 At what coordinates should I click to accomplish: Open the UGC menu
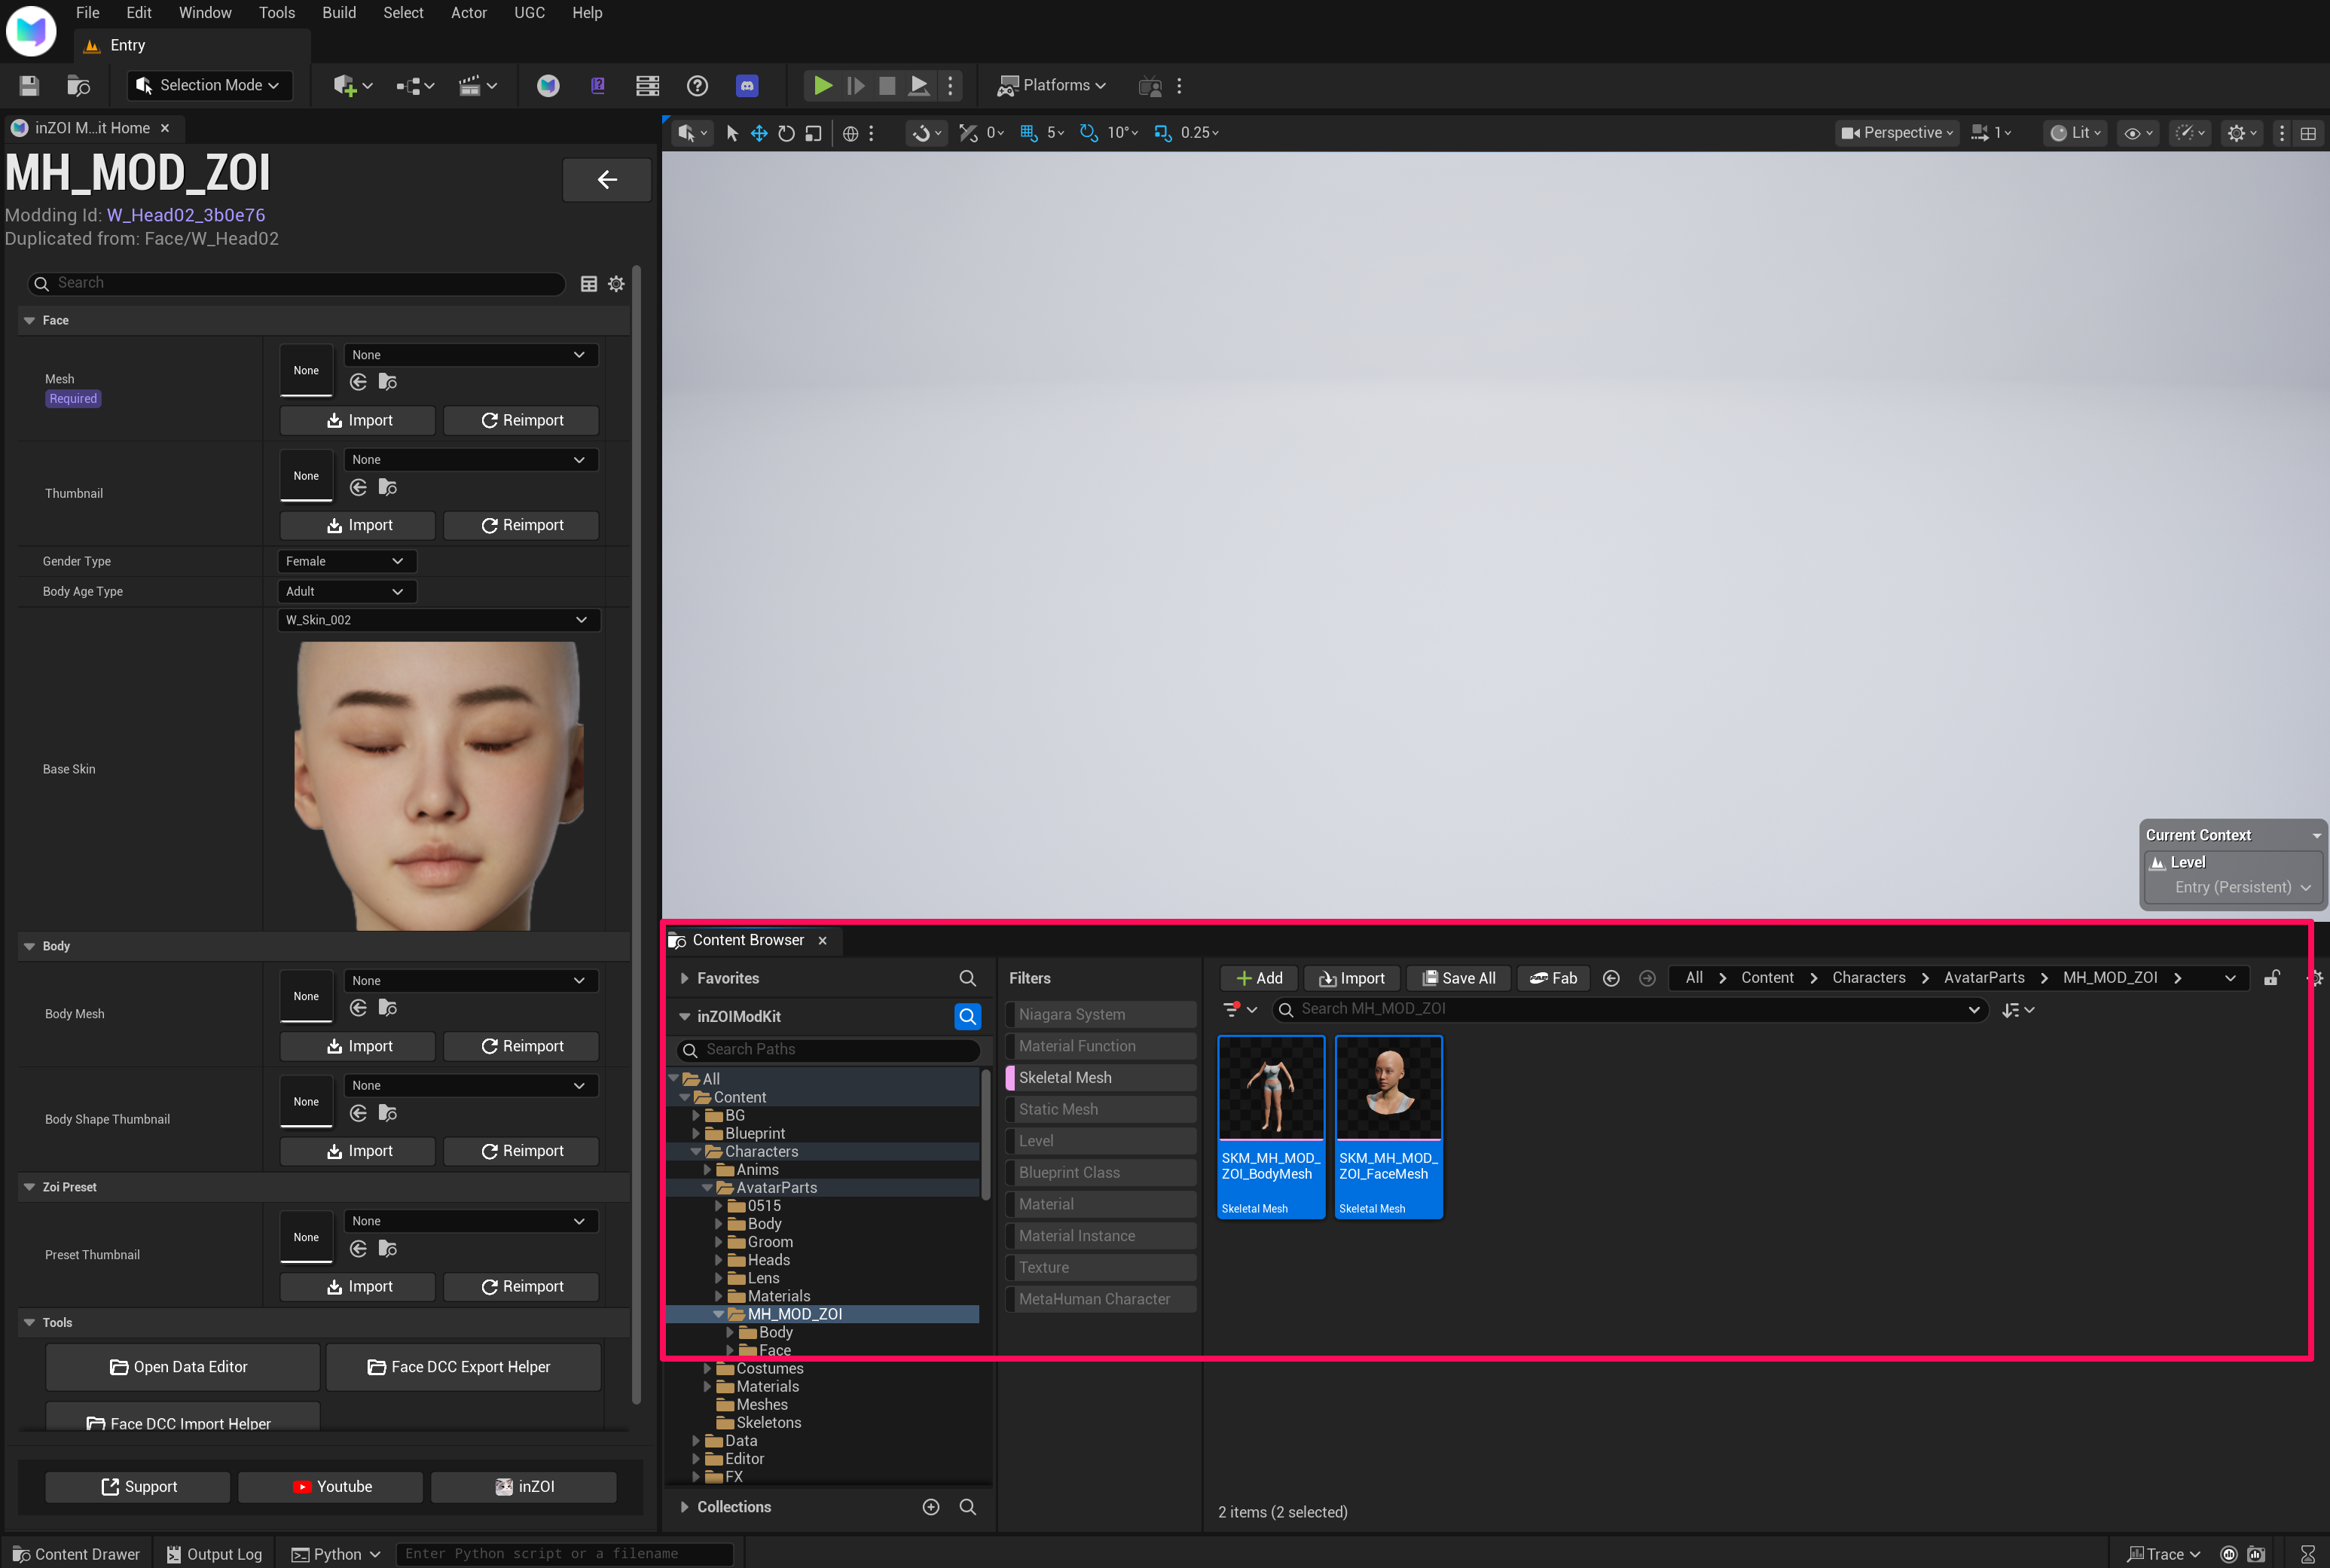(529, 13)
